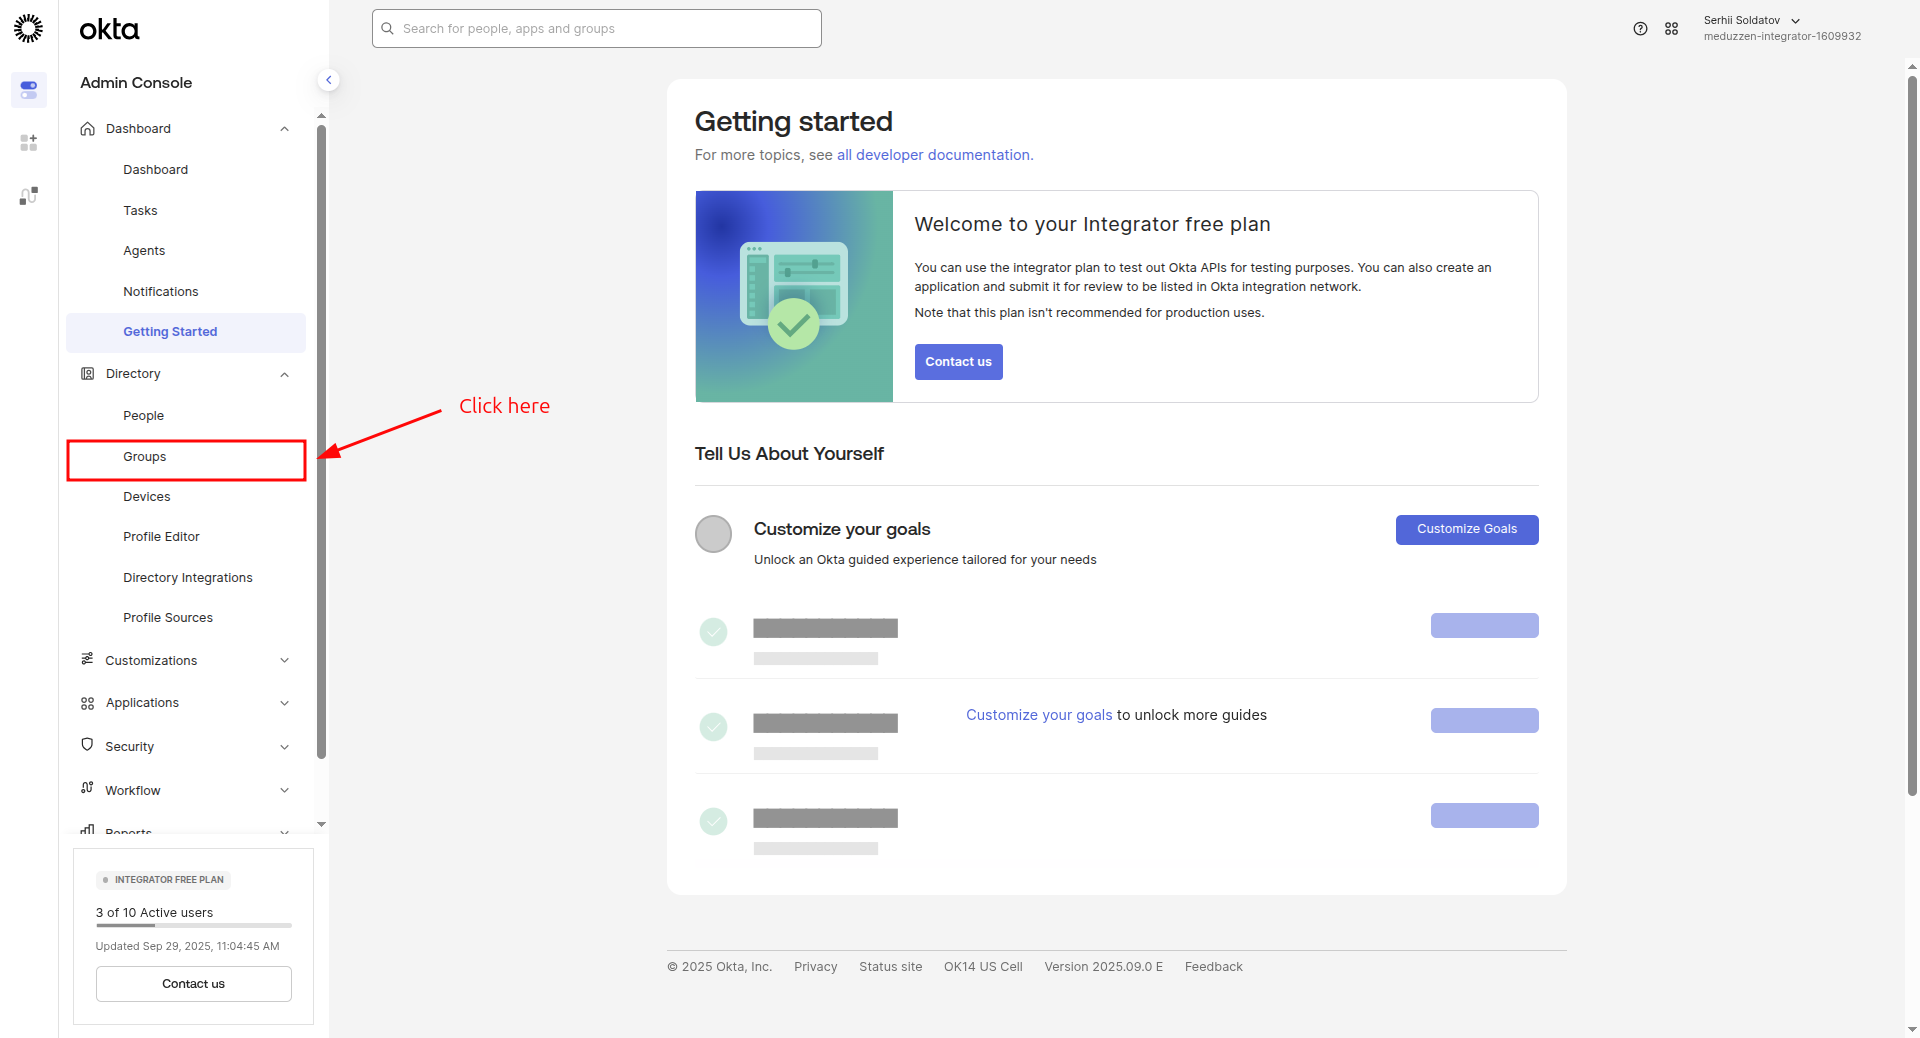Collapse the sidebar with the arrow button
Image resolution: width=1920 pixels, height=1038 pixels.
click(328, 80)
